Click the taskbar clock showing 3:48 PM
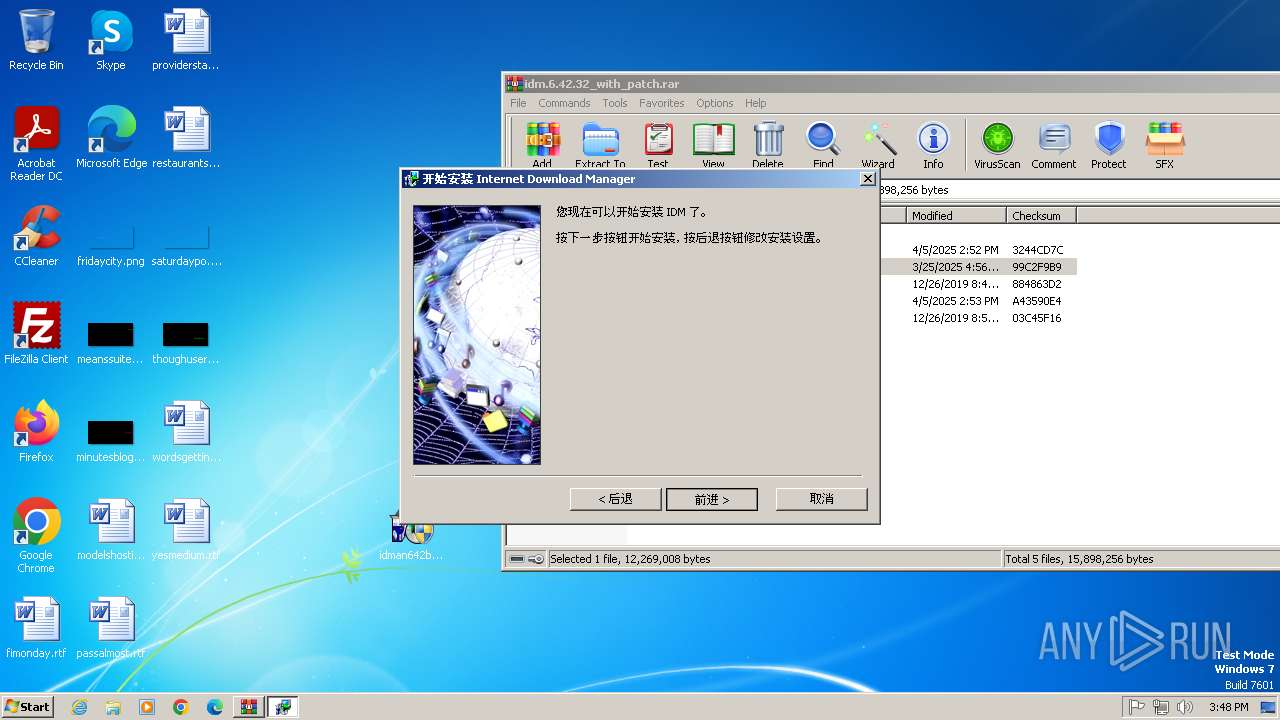1280x720 pixels. pyautogui.click(x=1228, y=707)
